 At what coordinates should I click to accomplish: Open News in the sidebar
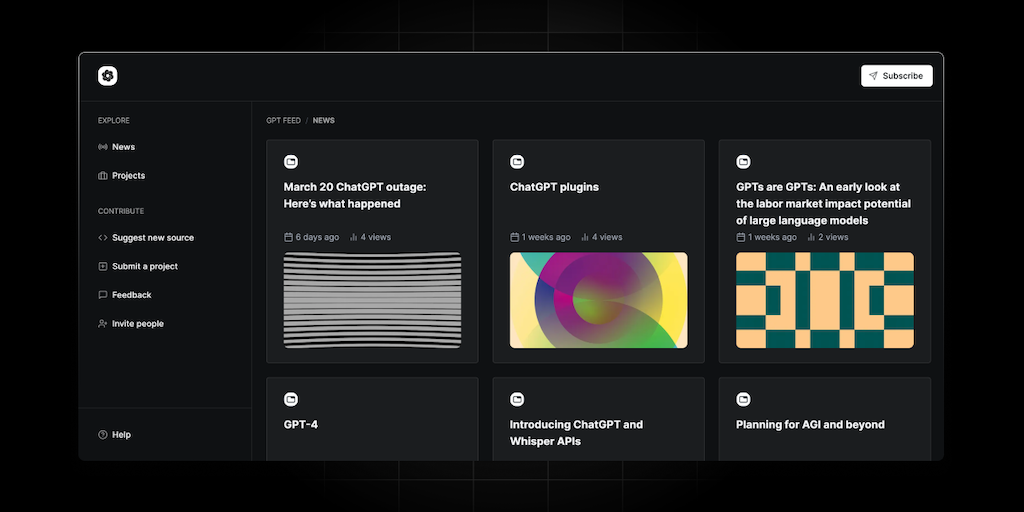[123, 147]
